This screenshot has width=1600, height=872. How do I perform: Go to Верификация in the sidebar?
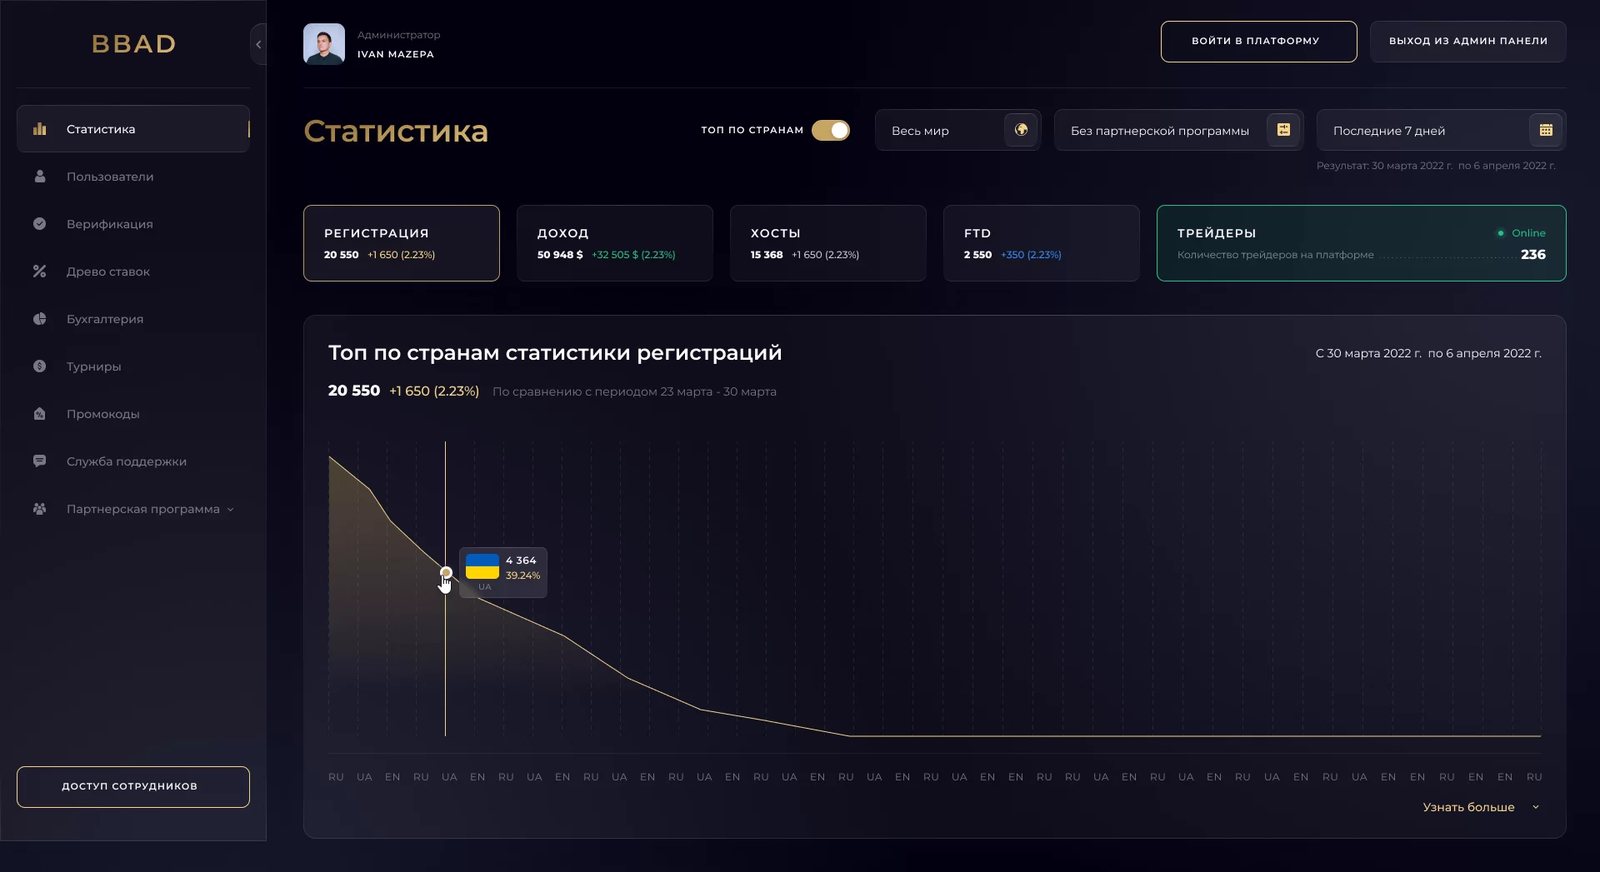(133, 224)
